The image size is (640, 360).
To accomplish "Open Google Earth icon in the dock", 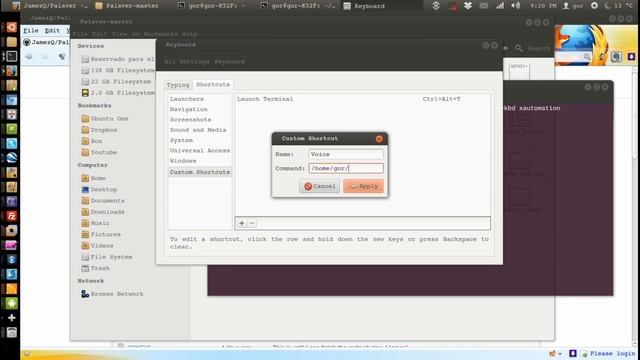I will [x=11, y=158].
